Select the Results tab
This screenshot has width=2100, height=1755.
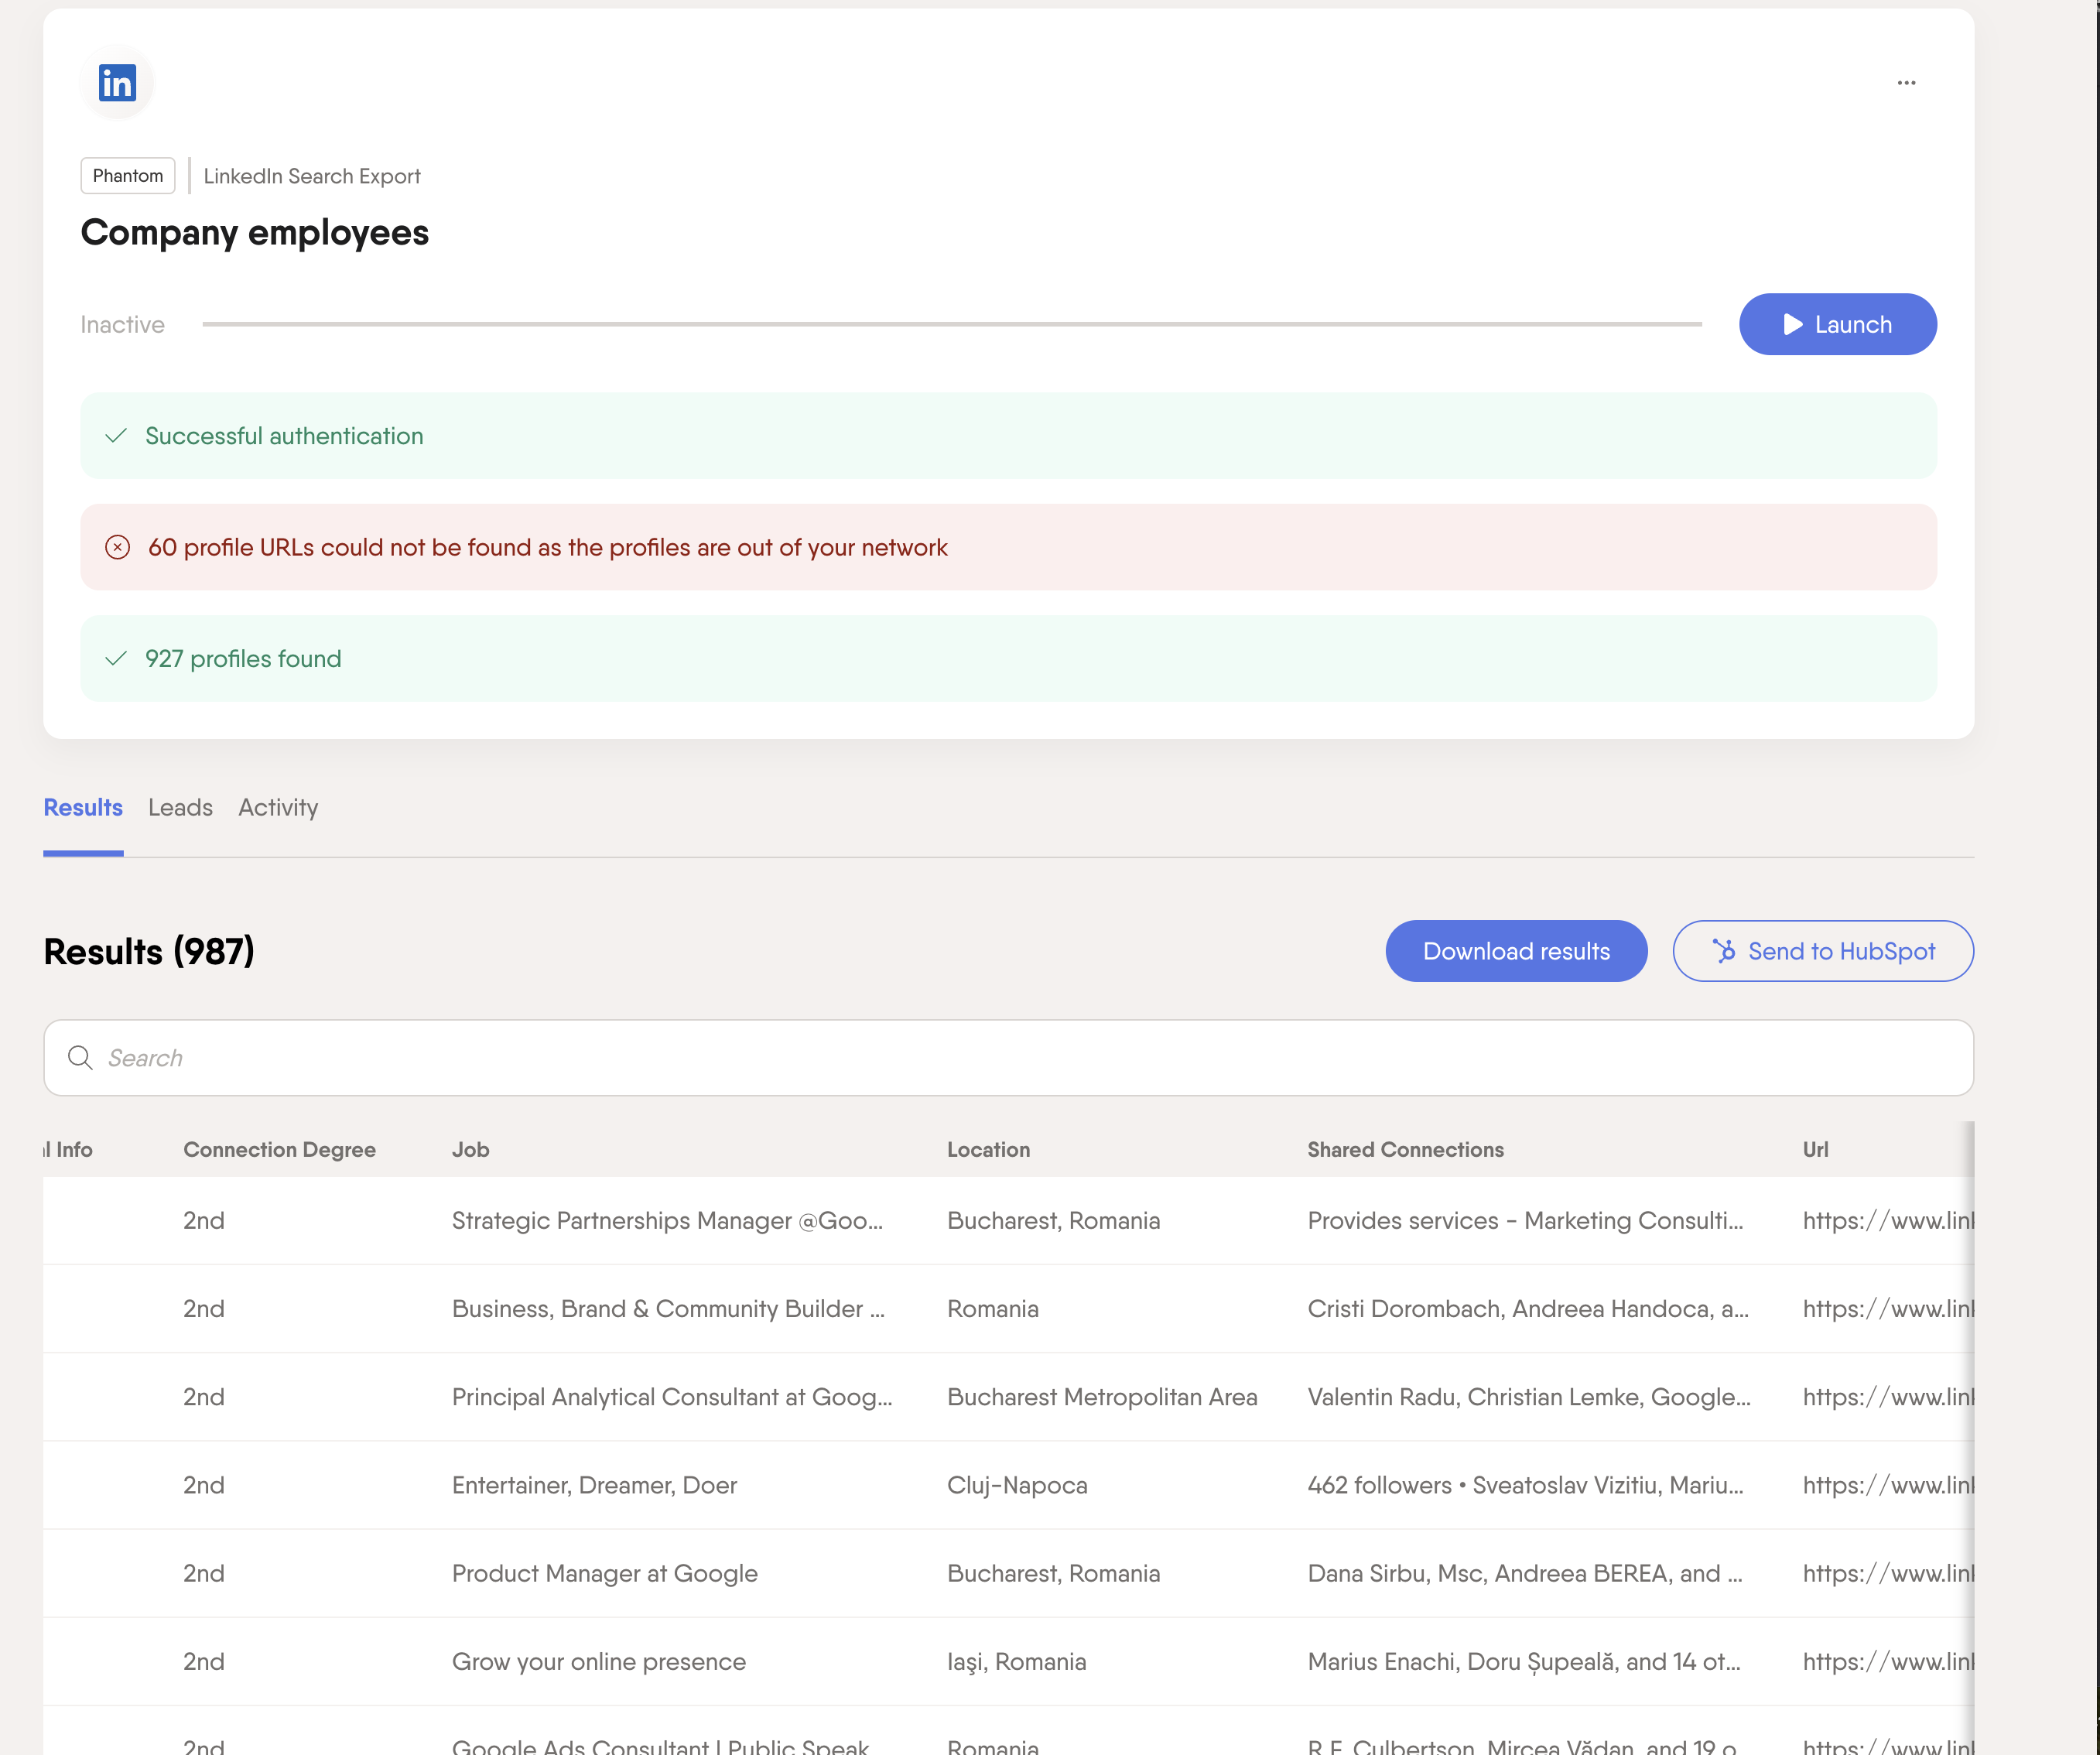83,807
